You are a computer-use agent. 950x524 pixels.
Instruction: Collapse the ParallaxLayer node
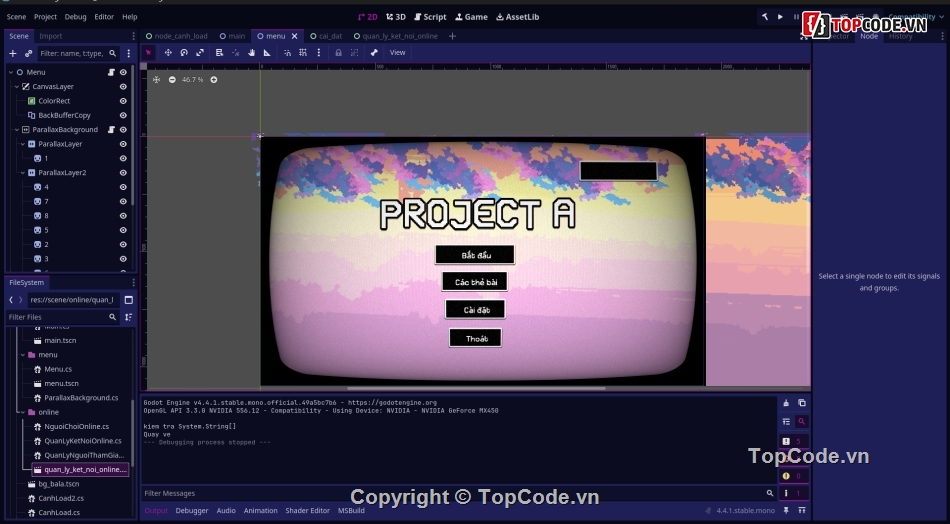(x=23, y=144)
